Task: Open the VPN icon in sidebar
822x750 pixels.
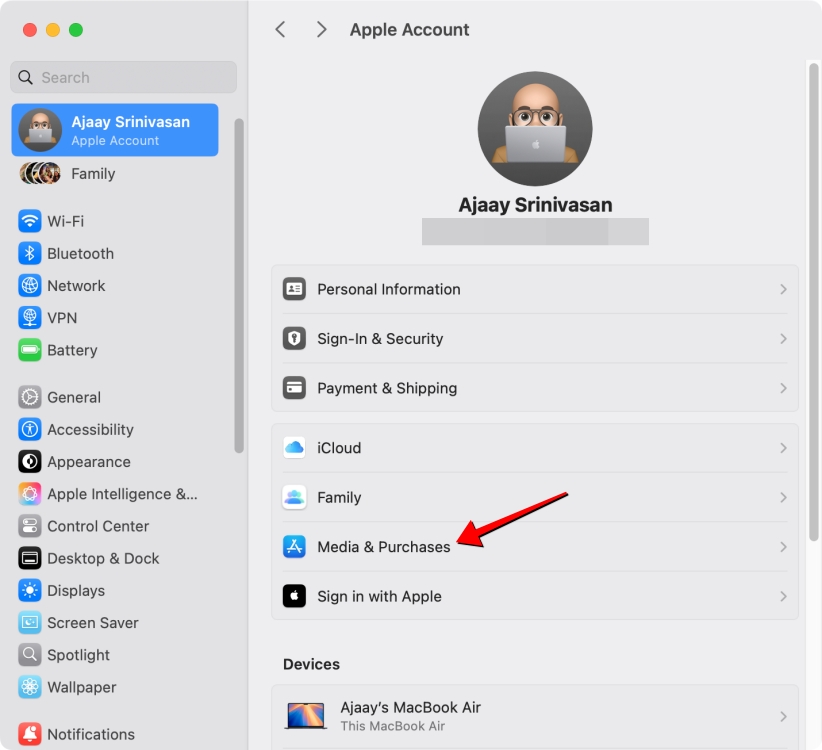Action: pos(30,318)
